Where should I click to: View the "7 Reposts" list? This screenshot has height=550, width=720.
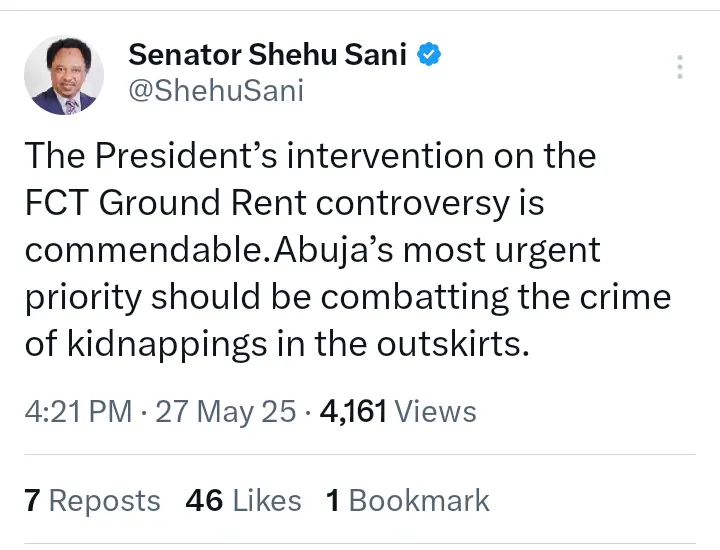coord(92,500)
